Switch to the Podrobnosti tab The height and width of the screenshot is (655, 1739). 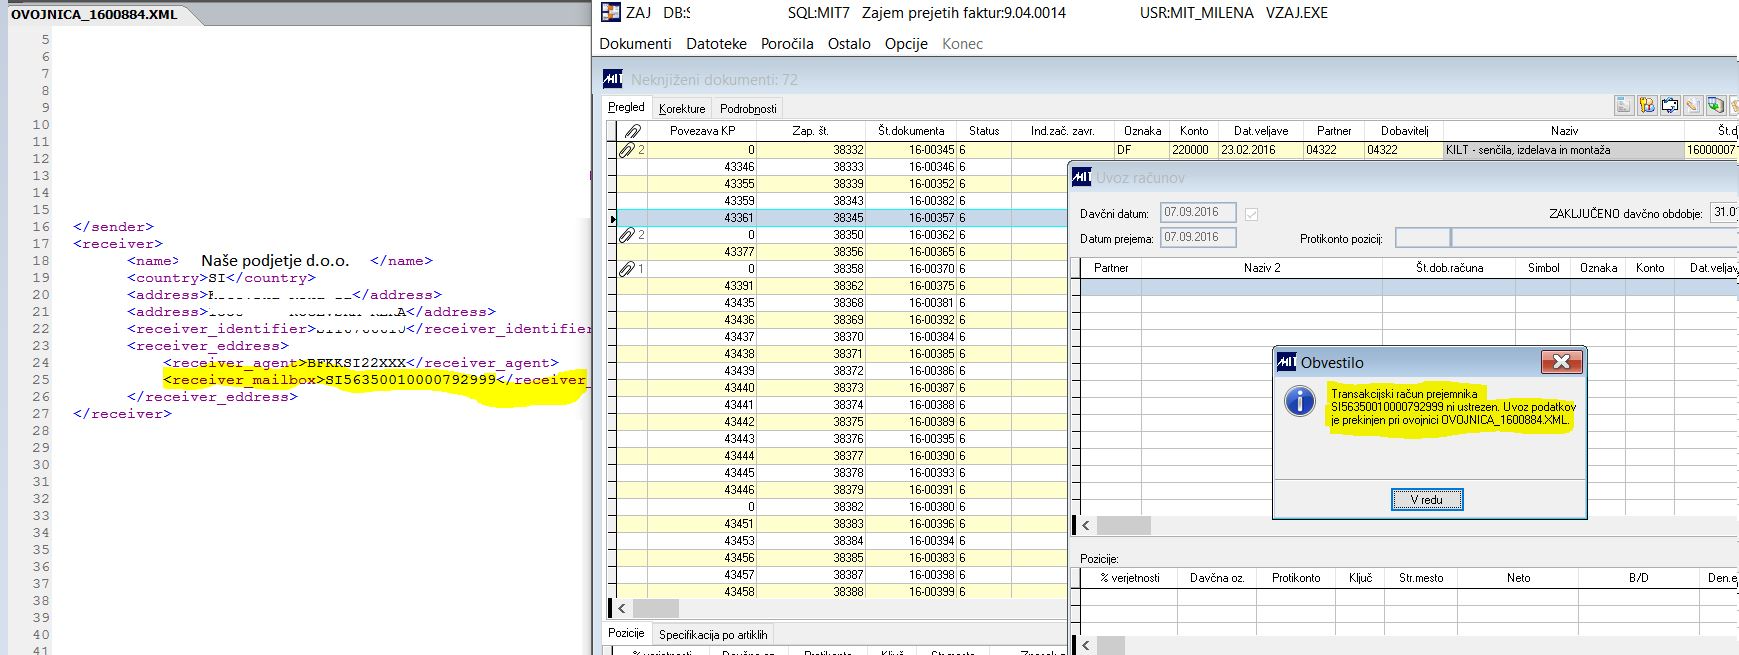pyautogui.click(x=748, y=108)
